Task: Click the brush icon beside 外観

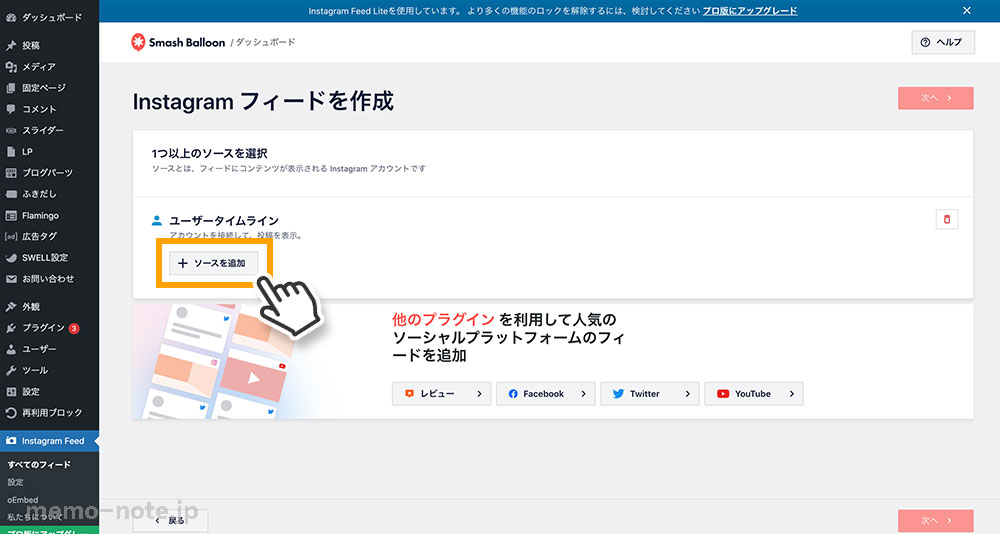Action: [x=11, y=307]
